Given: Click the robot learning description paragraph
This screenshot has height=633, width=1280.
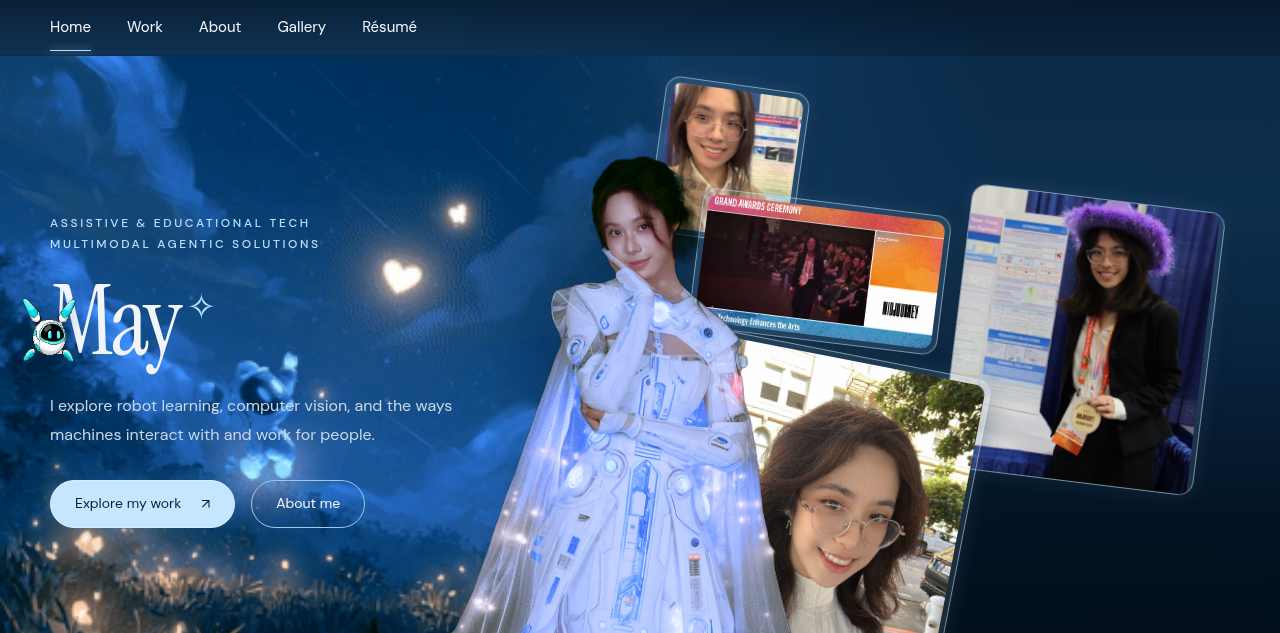Looking at the screenshot, I should click(x=251, y=420).
